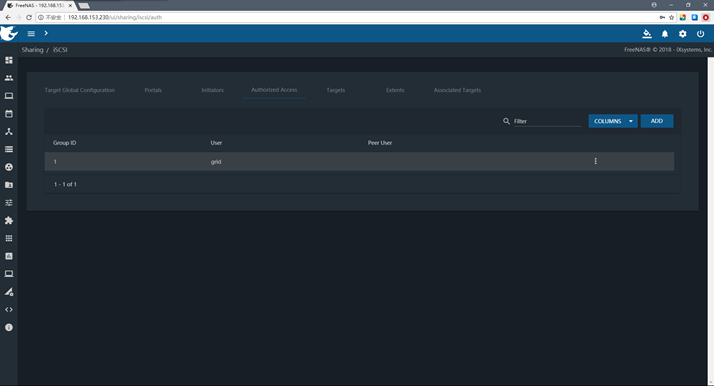Bookmark the page with the star icon
Screen dimensions: 714x386
pyautogui.click(x=672, y=17)
